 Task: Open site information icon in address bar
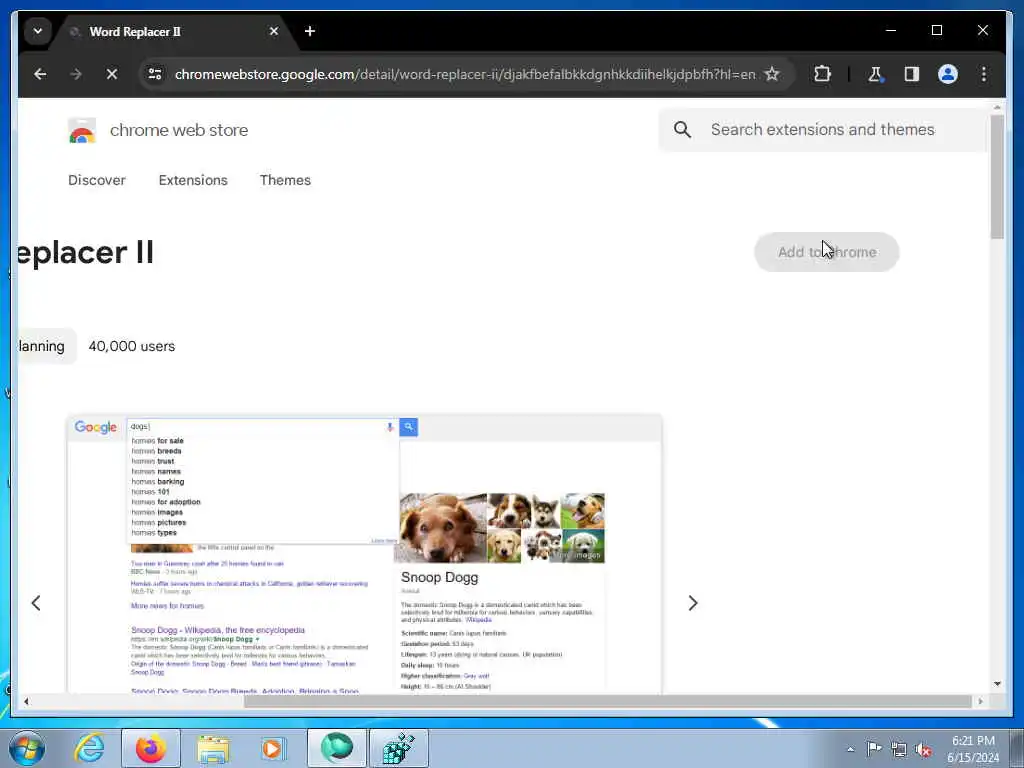point(155,74)
